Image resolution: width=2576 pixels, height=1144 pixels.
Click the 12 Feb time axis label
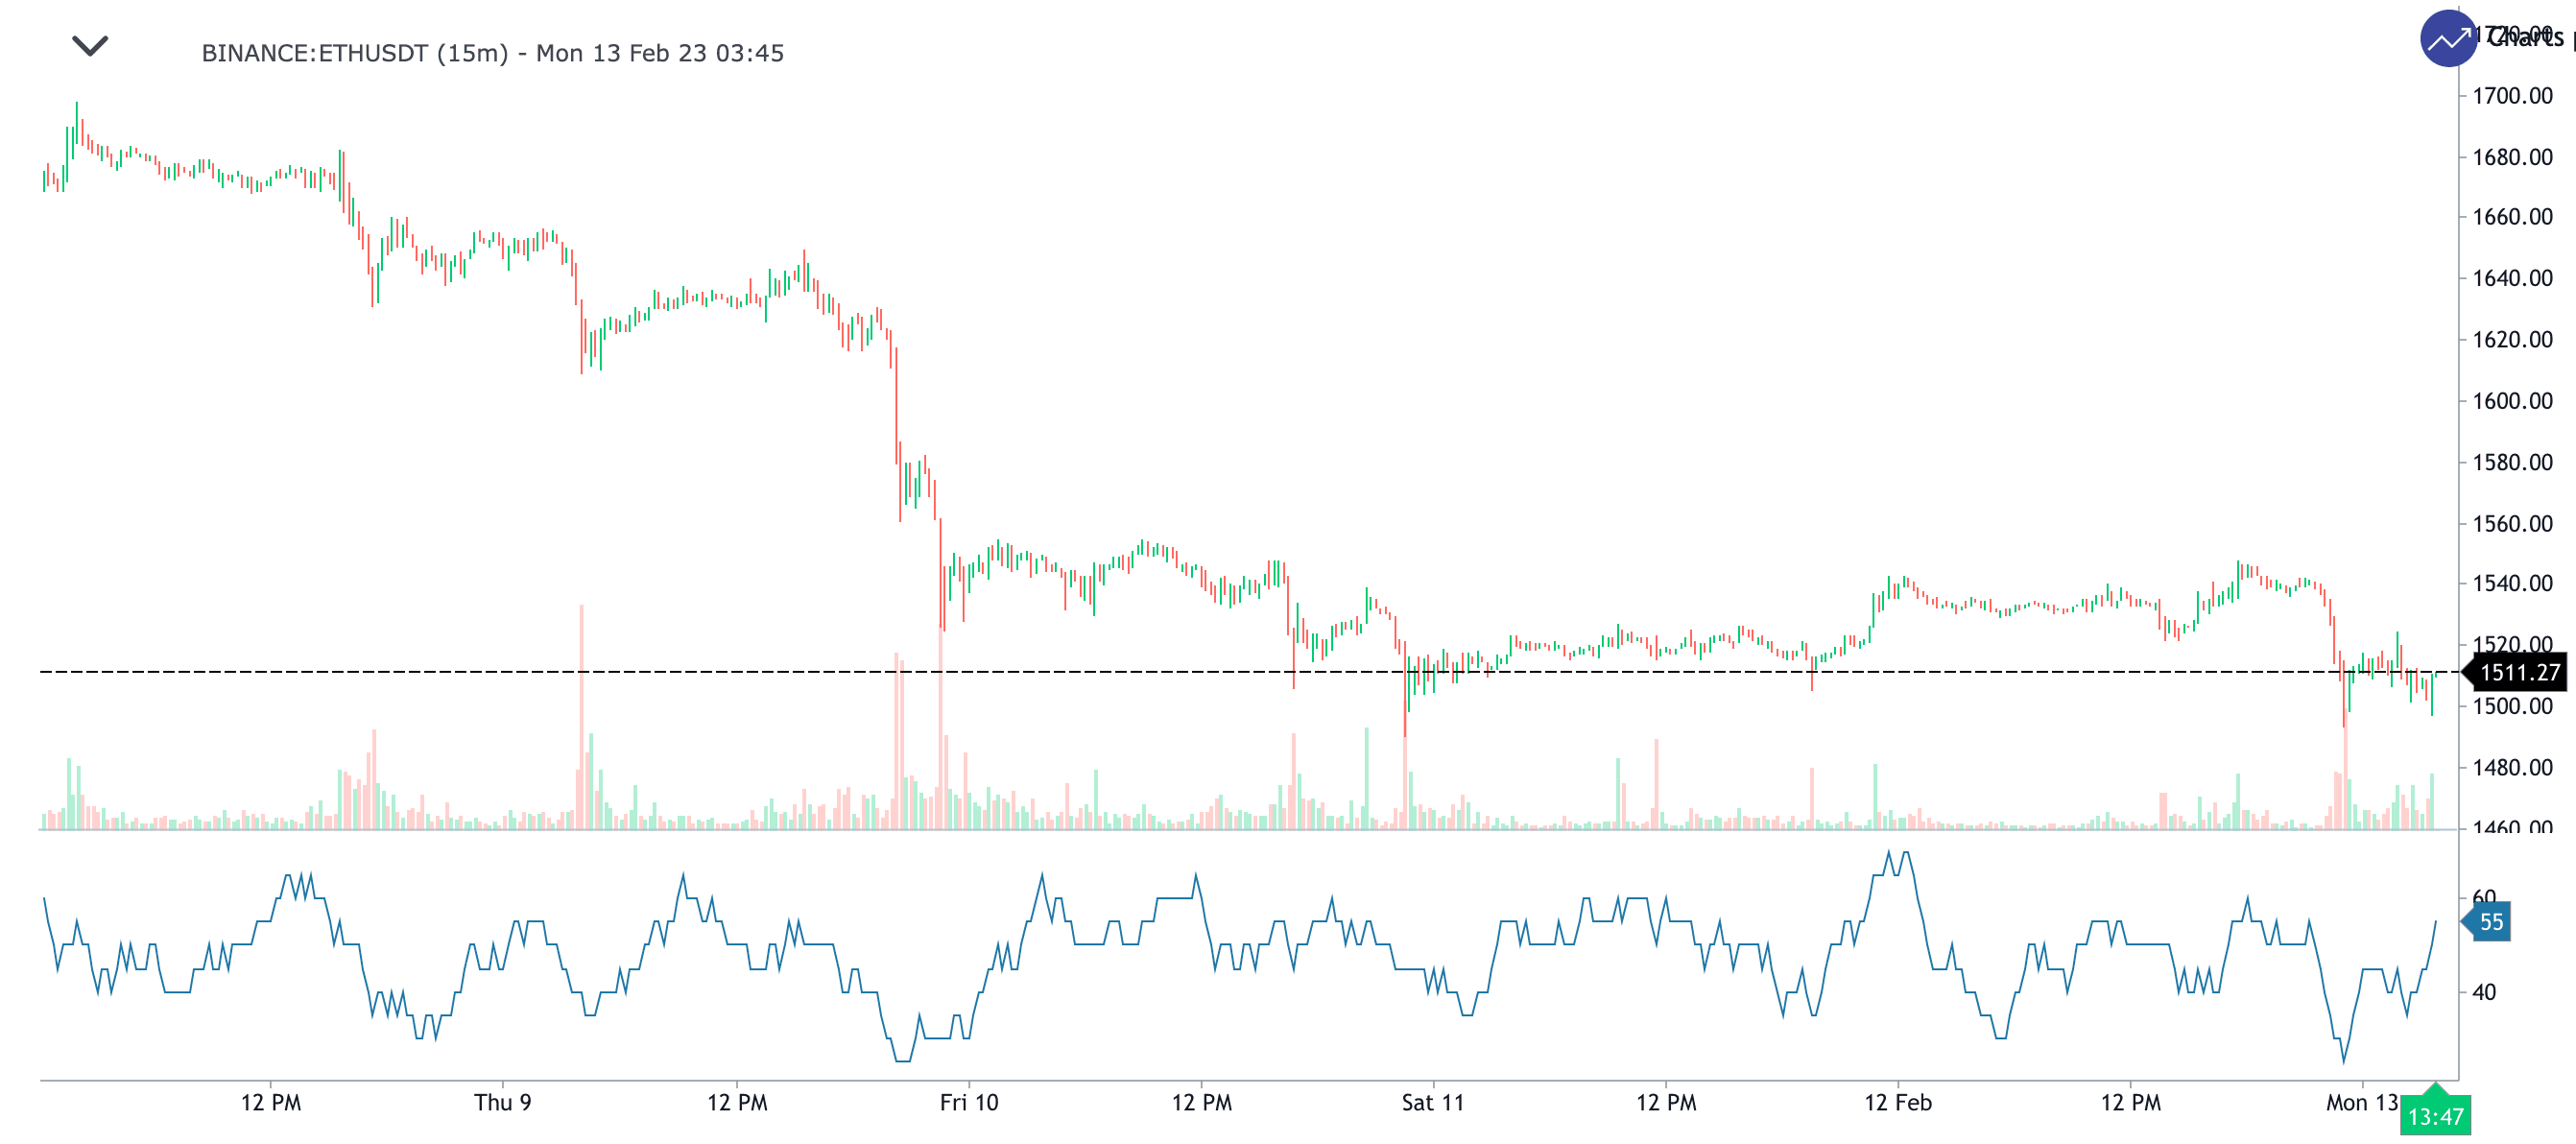[1897, 1102]
